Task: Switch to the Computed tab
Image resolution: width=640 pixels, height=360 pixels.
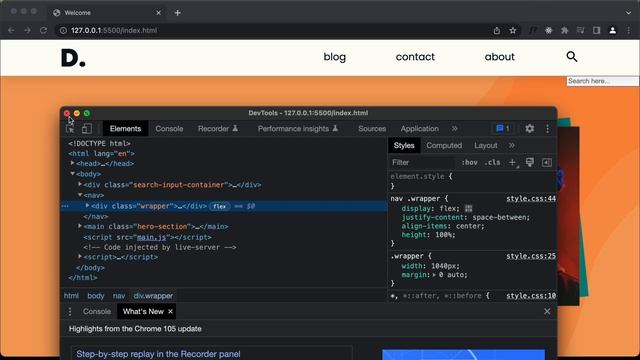Action: point(444,145)
